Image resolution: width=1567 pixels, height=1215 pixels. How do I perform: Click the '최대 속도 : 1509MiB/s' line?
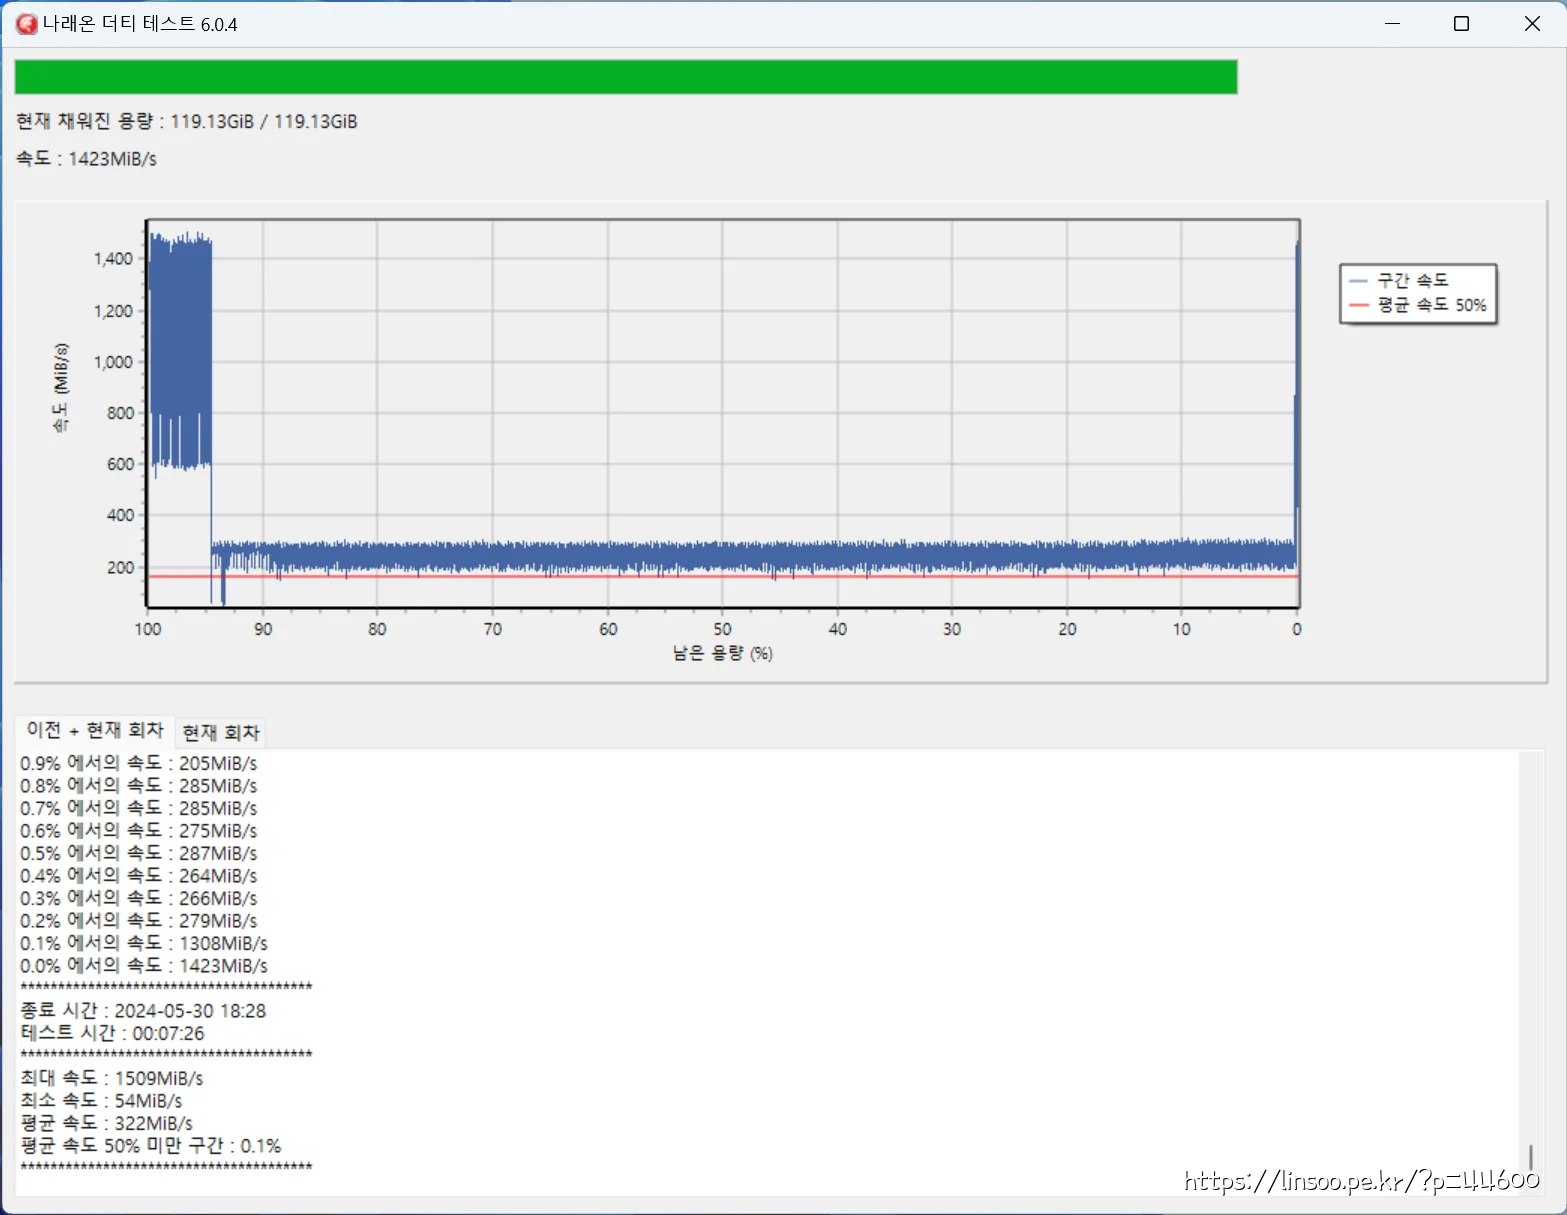pyautogui.click(x=112, y=1078)
